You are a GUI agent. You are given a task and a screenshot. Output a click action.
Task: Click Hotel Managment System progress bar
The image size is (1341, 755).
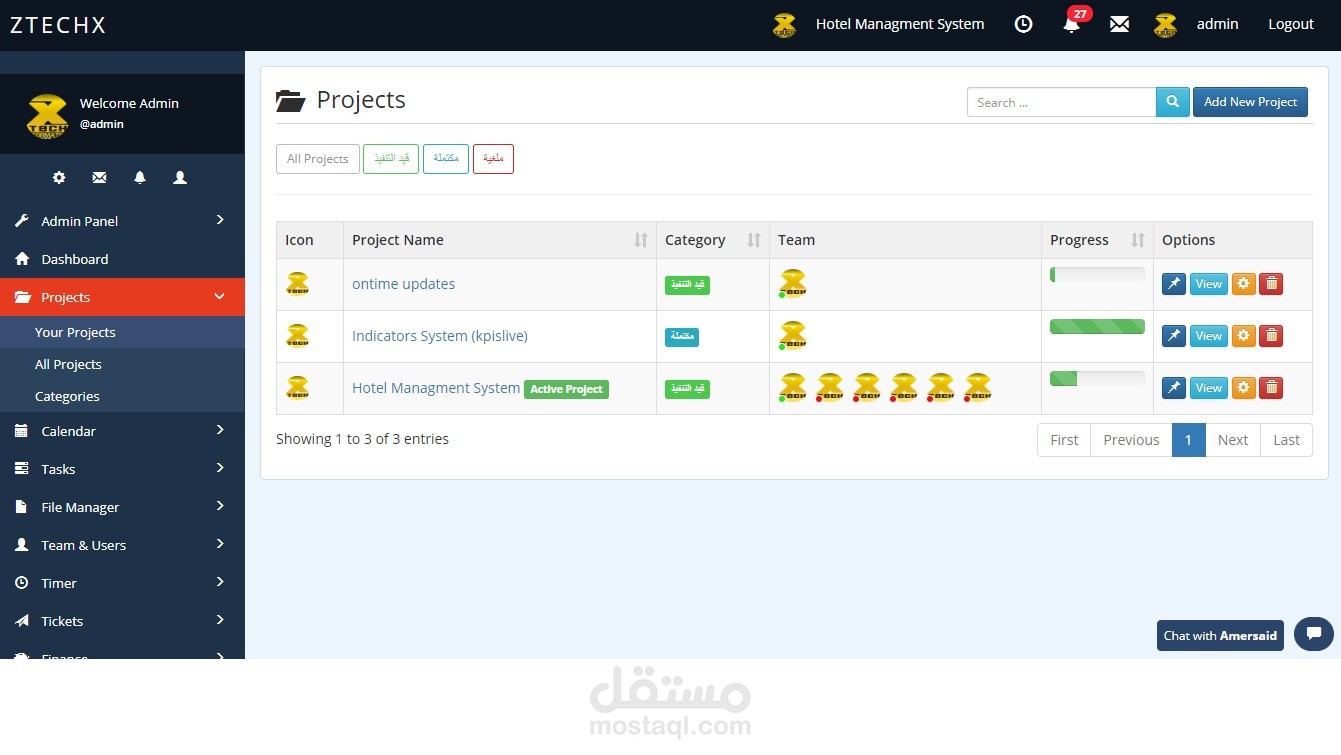click(x=1097, y=378)
